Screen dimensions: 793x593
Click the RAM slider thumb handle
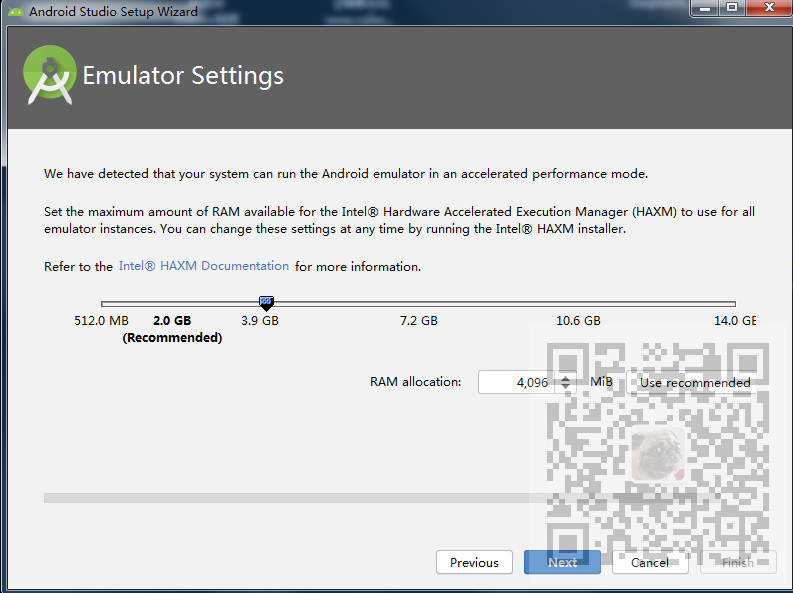tap(266, 303)
